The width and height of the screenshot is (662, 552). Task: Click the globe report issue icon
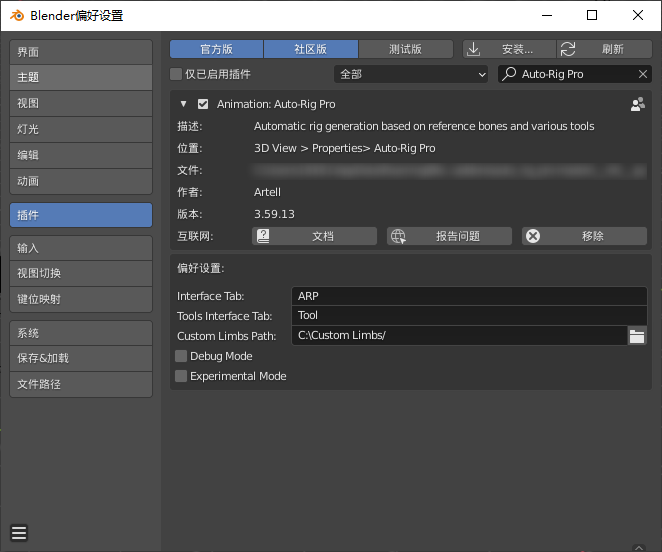point(398,236)
